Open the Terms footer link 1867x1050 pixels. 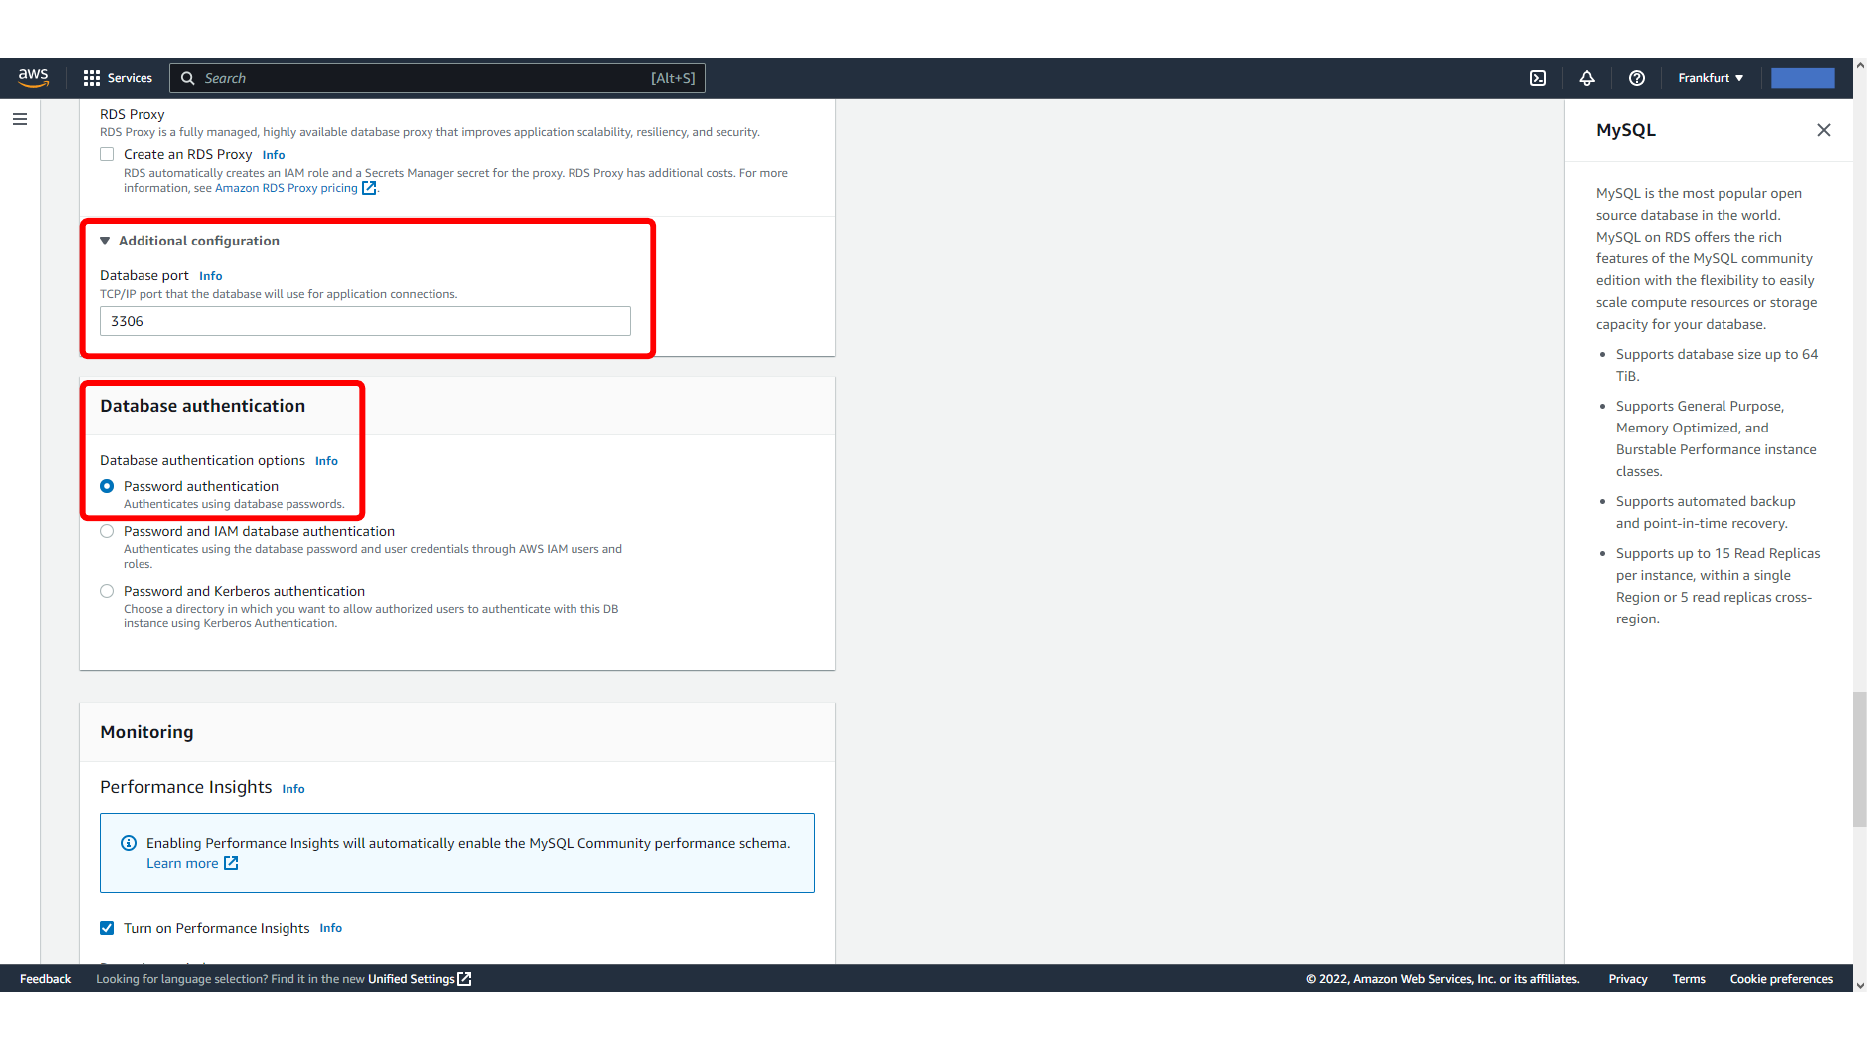tap(1689, 979)
